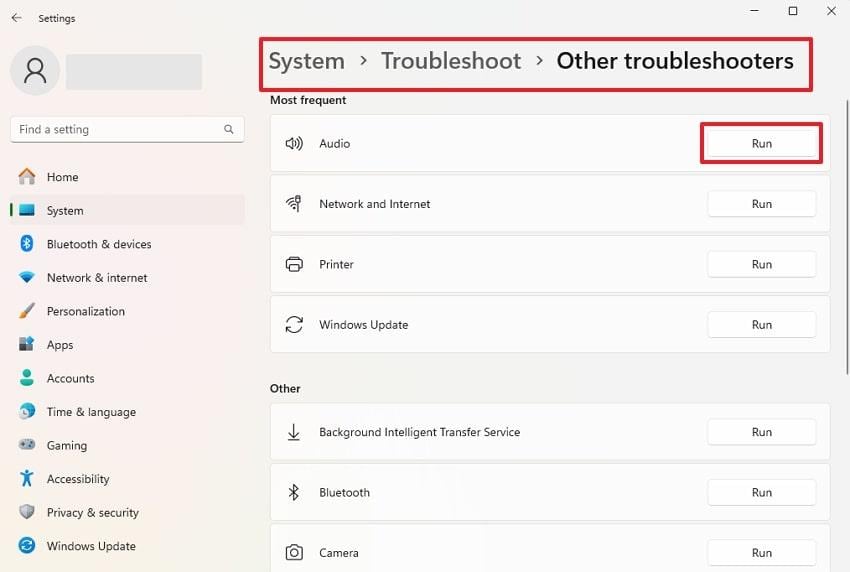Run the Bluetooth troubleshooter
The image size is (850, 572).
(x=762, y=492)
